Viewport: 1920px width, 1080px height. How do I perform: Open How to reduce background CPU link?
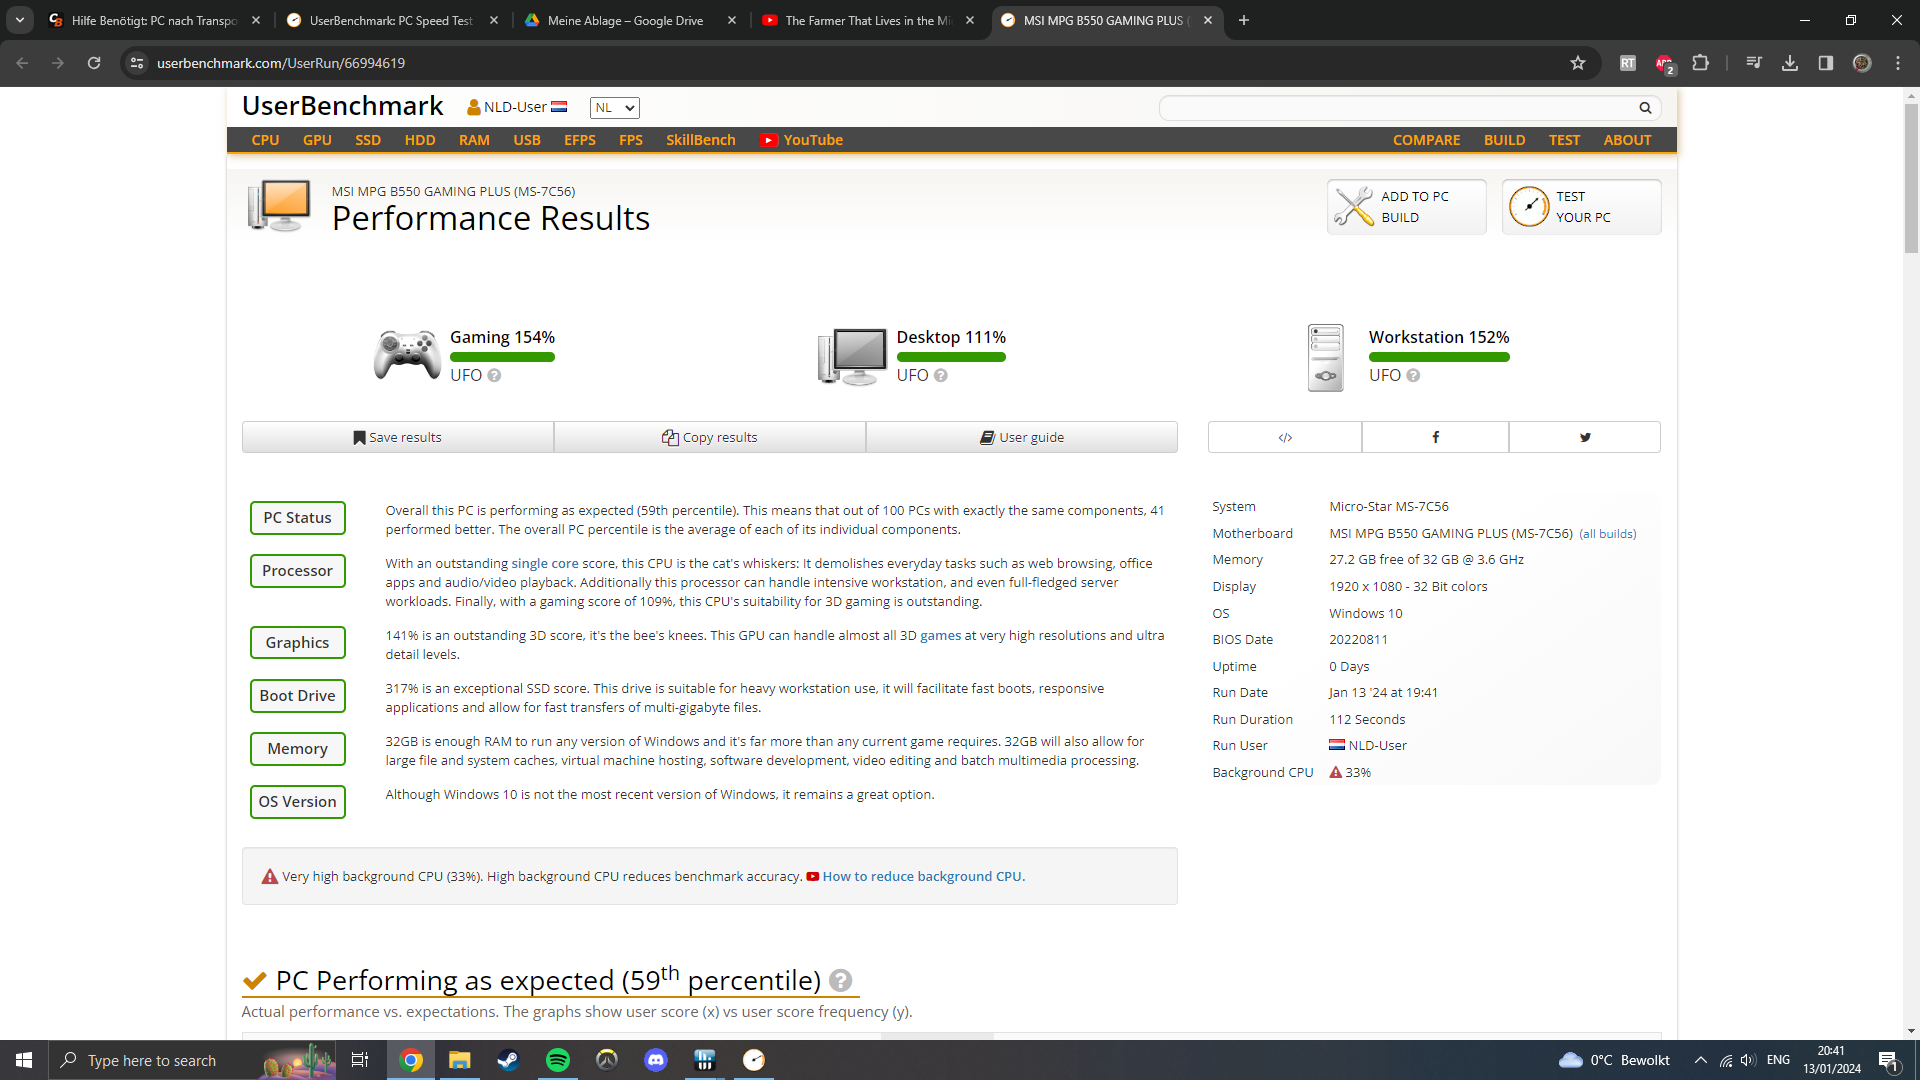point(923,877)
